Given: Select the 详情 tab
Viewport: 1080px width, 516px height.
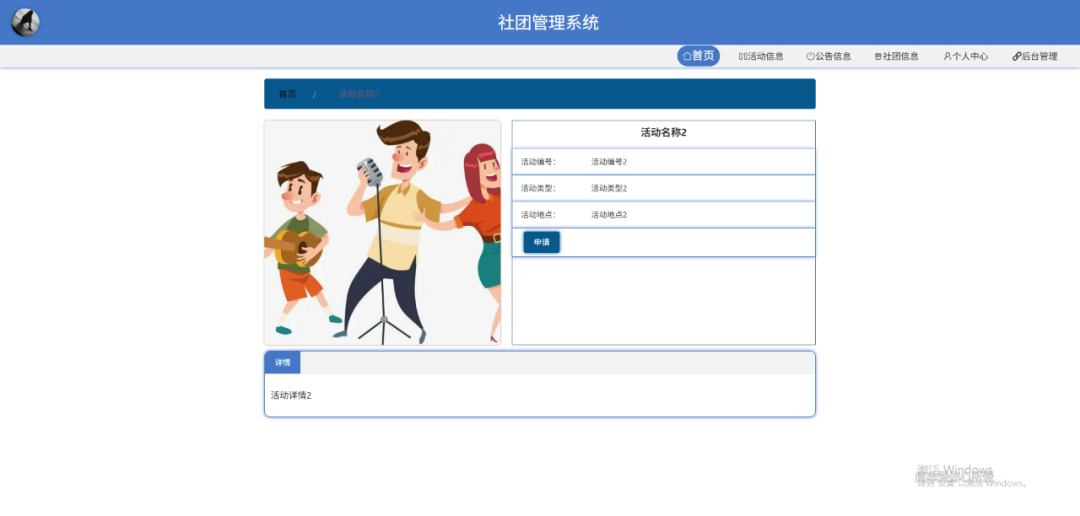Looking at the screenshot, I should tap(282, 362).
